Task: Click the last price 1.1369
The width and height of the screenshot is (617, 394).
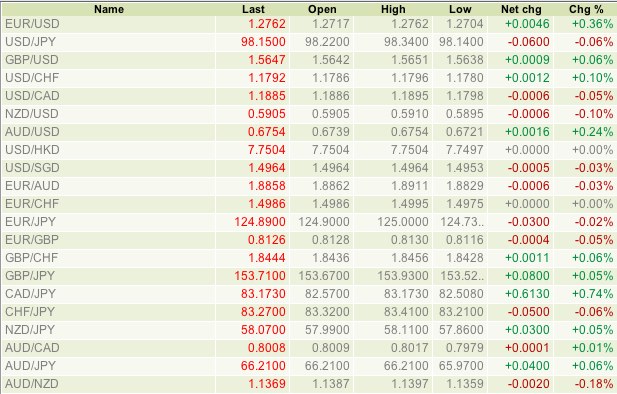Action: pyautogui.click(x=267, y=384)
